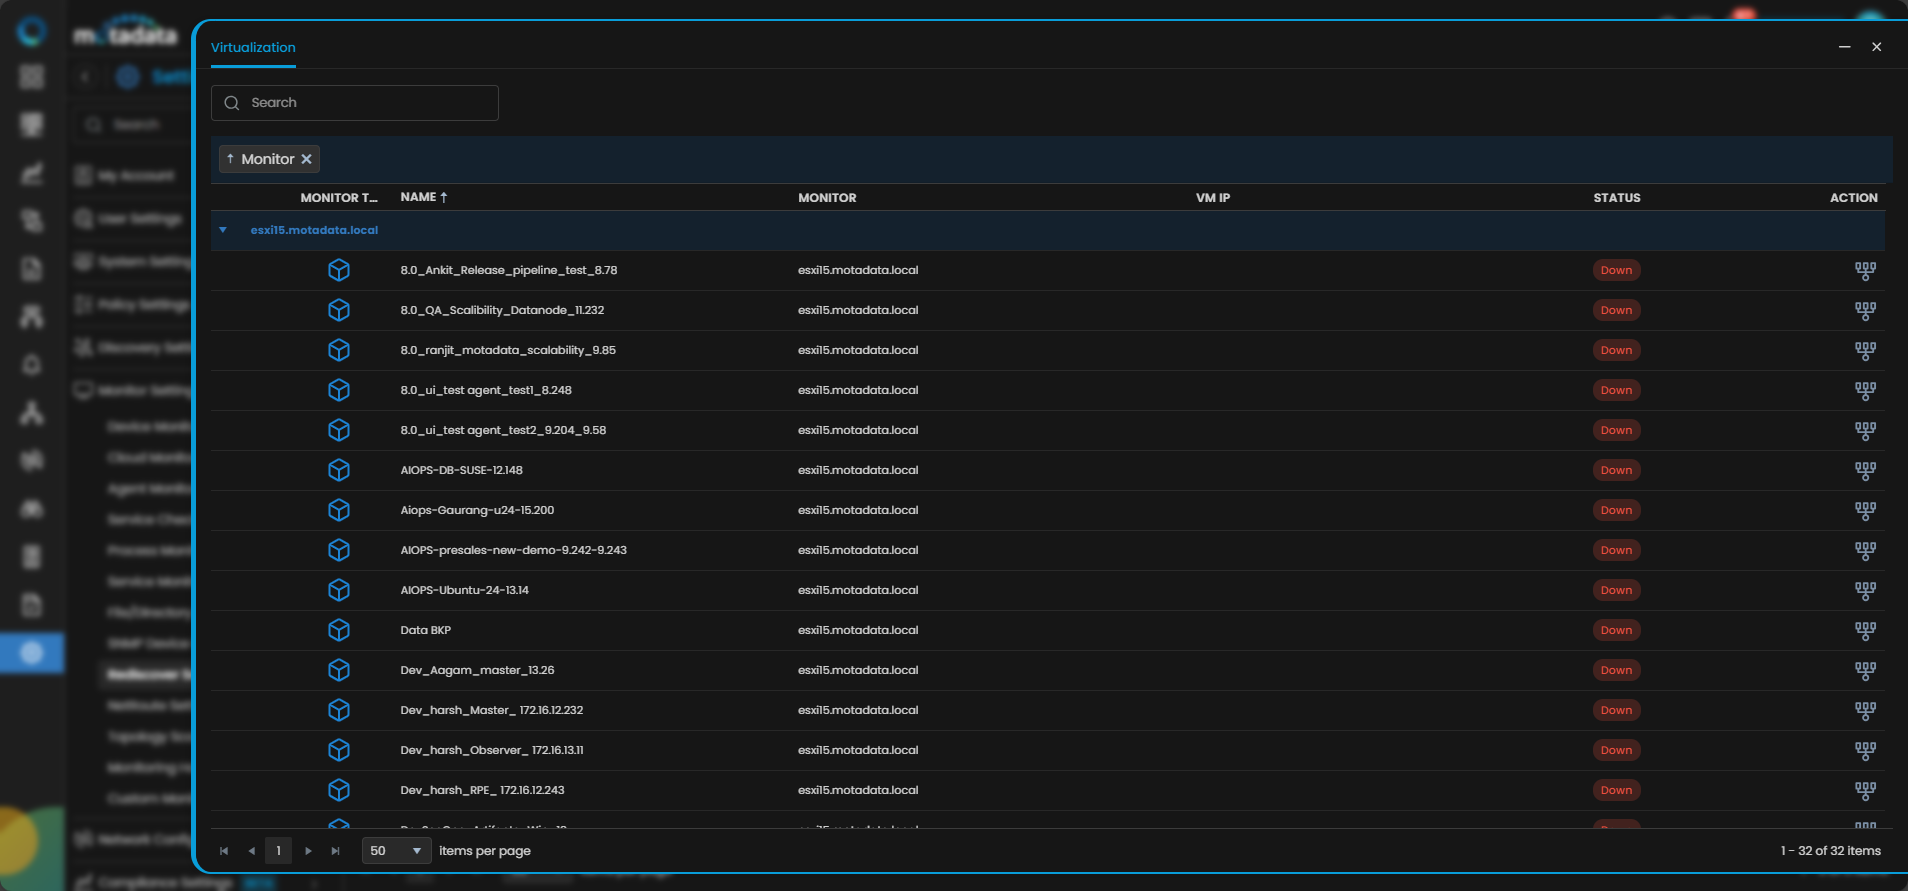
Task: Go to the previous page
Action: [x=251, y=851]
